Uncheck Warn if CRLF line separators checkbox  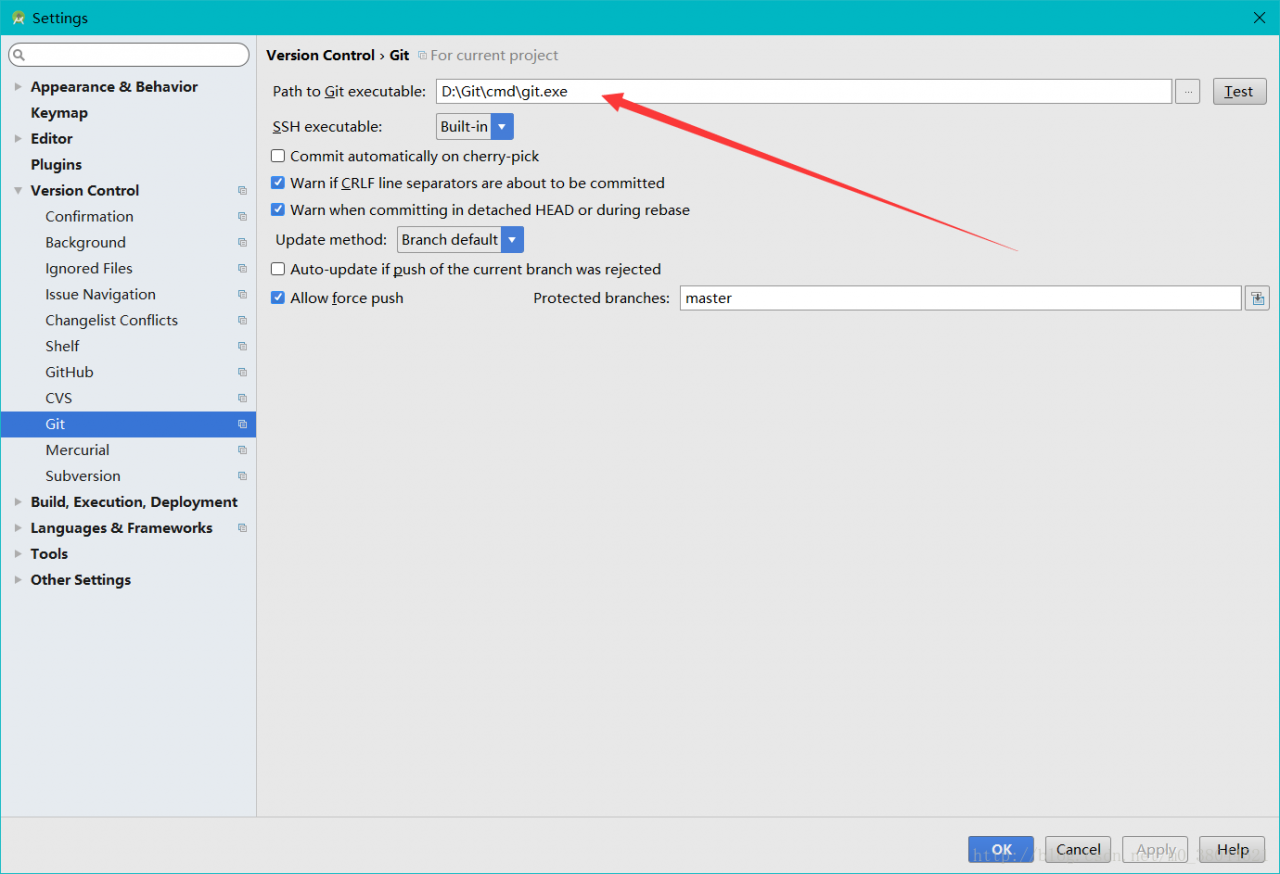click(278, 183)
